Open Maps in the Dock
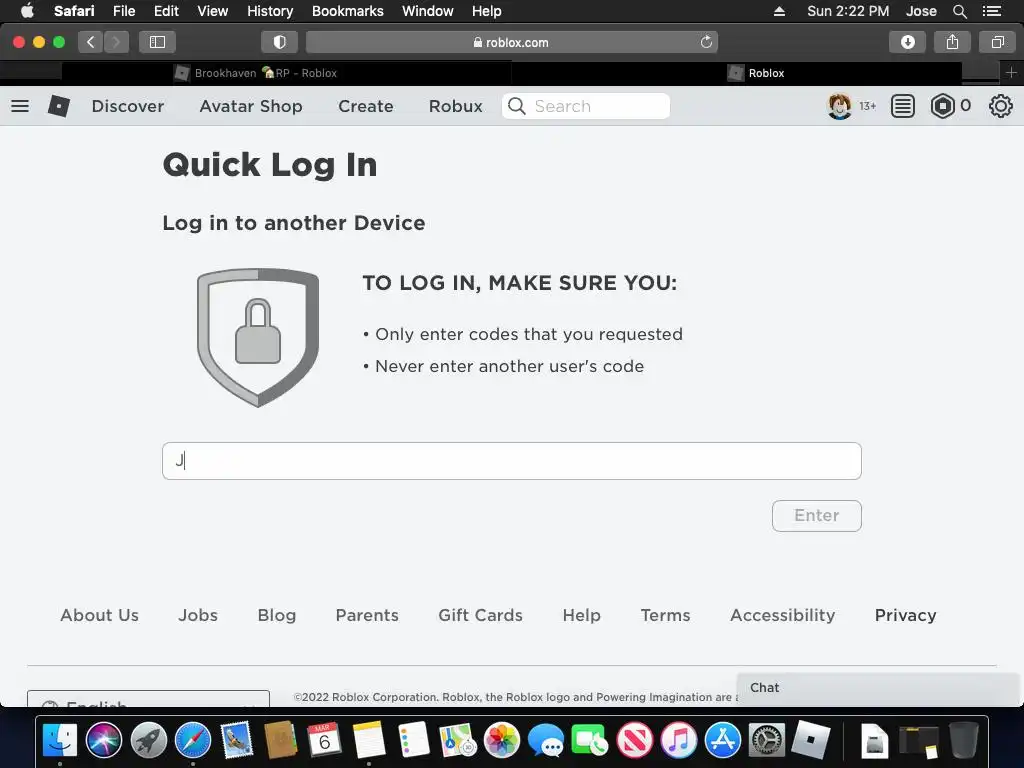 [x=458, y=740]
